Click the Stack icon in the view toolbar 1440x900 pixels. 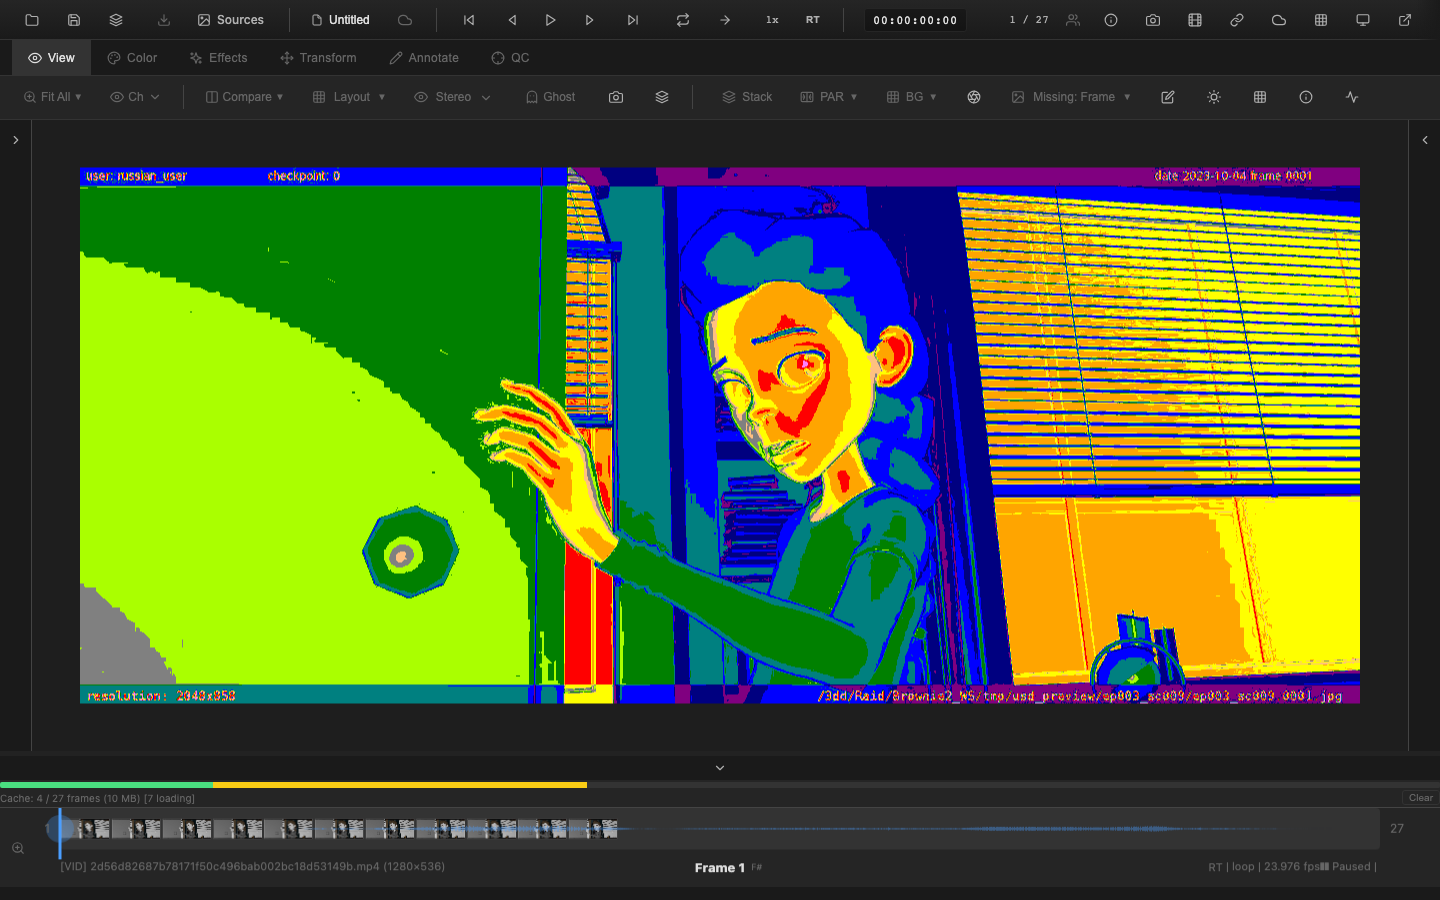coord(747,97)
